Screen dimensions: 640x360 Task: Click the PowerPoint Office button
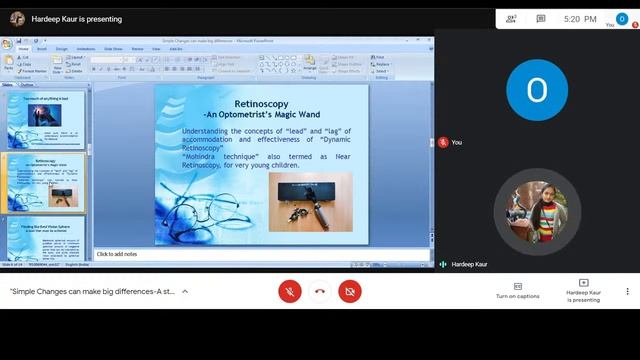(7, 44)
